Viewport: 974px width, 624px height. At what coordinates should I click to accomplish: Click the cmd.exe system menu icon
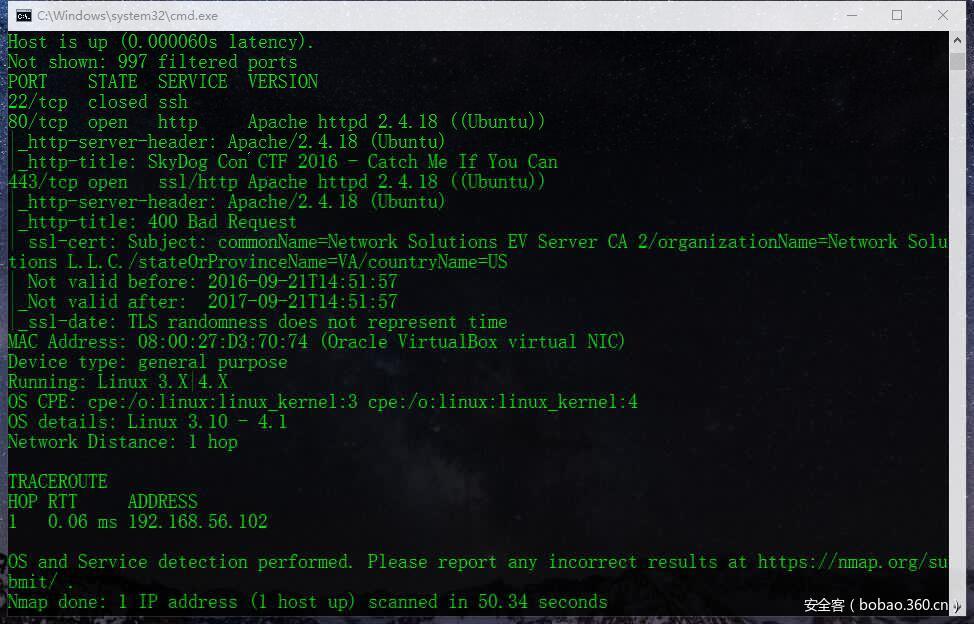(x=23, y=15)
